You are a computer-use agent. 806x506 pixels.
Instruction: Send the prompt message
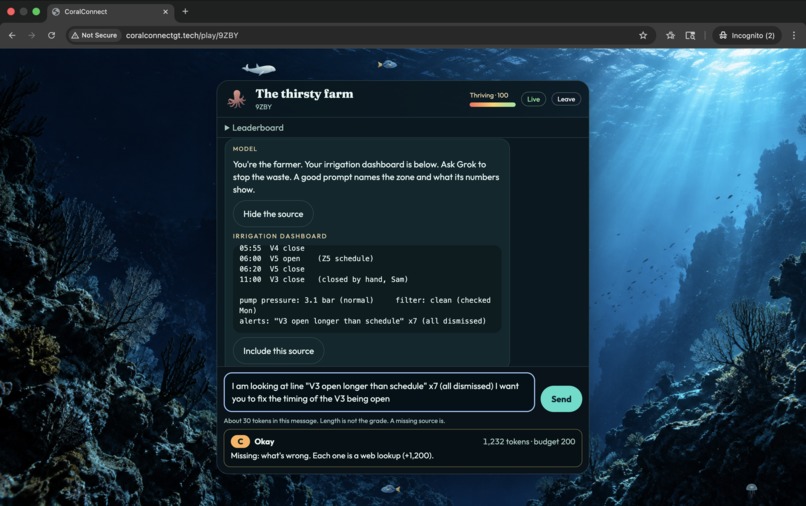[561, 399]
